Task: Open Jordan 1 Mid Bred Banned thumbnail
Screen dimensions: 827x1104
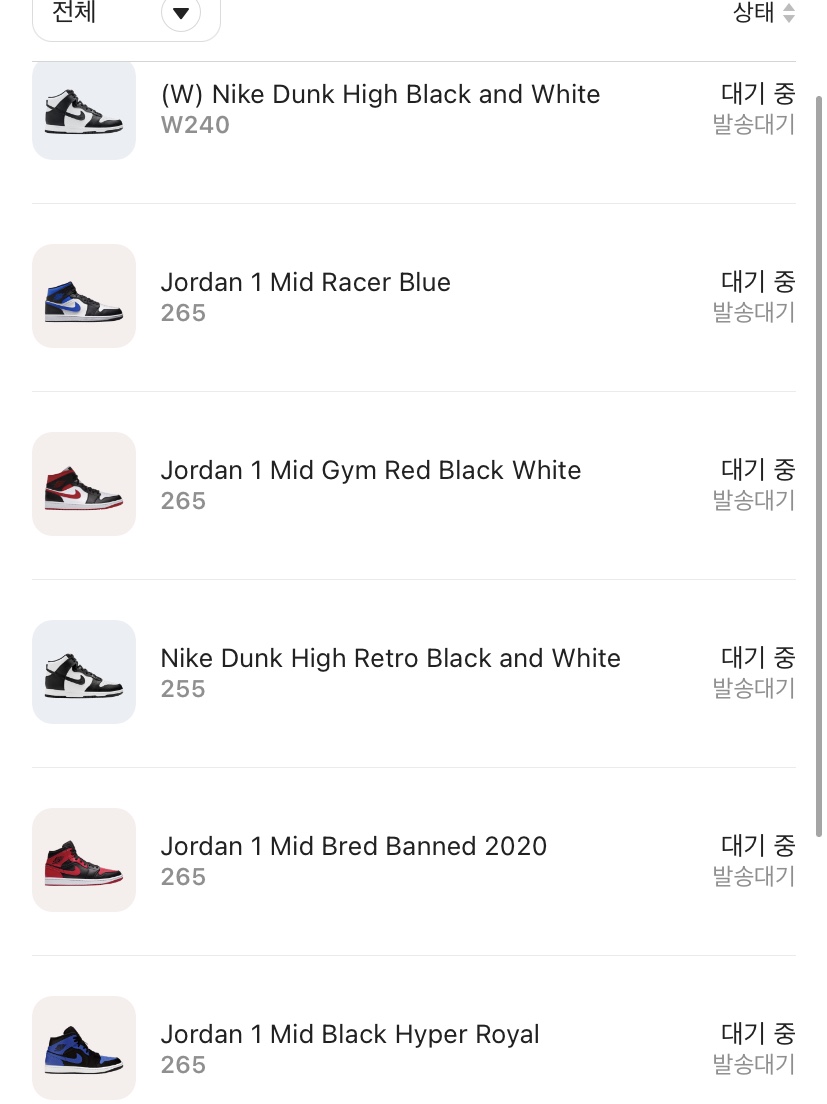Action: pyautogui.click(x=84, y=860)
